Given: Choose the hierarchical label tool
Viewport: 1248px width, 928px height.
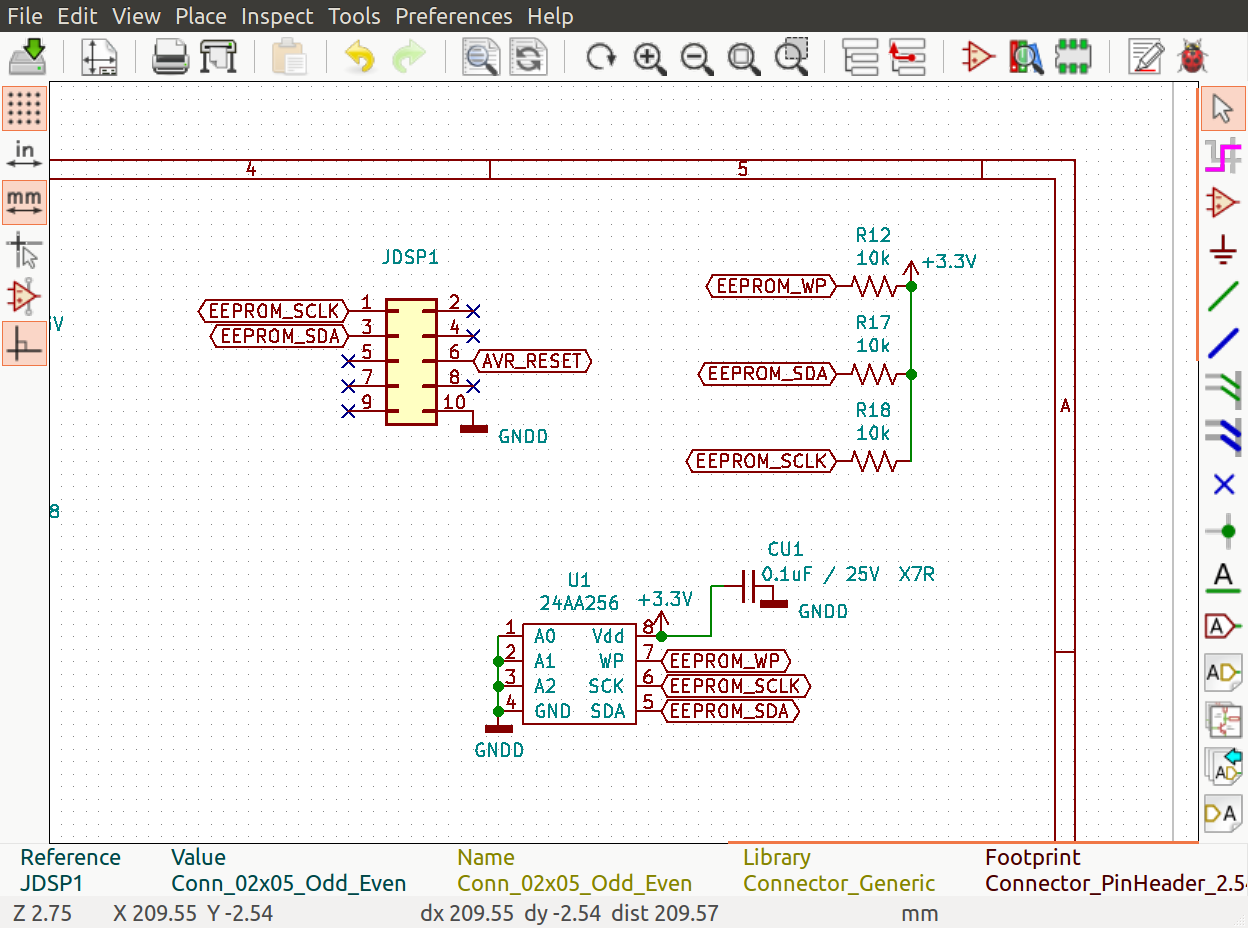Looking at the screenshot, I should (x=1222, y=673).
